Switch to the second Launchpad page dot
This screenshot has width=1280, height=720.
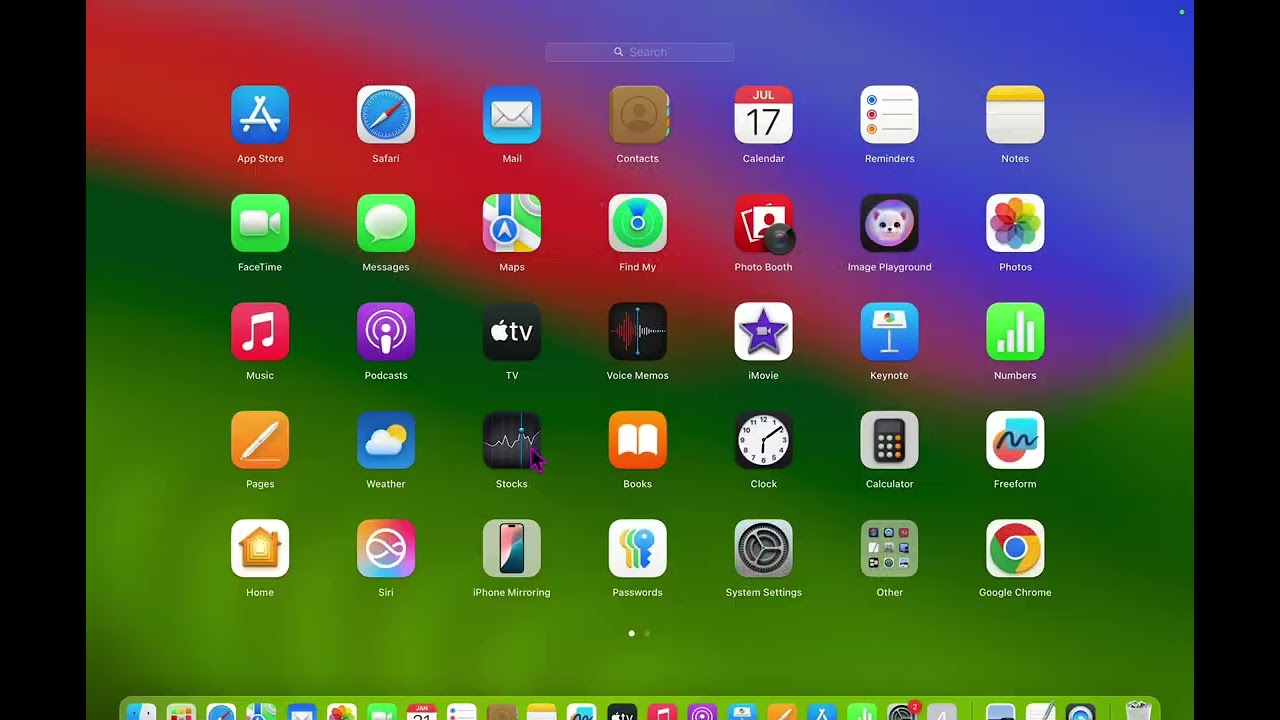pyautogui.click(x=647, y=633)
